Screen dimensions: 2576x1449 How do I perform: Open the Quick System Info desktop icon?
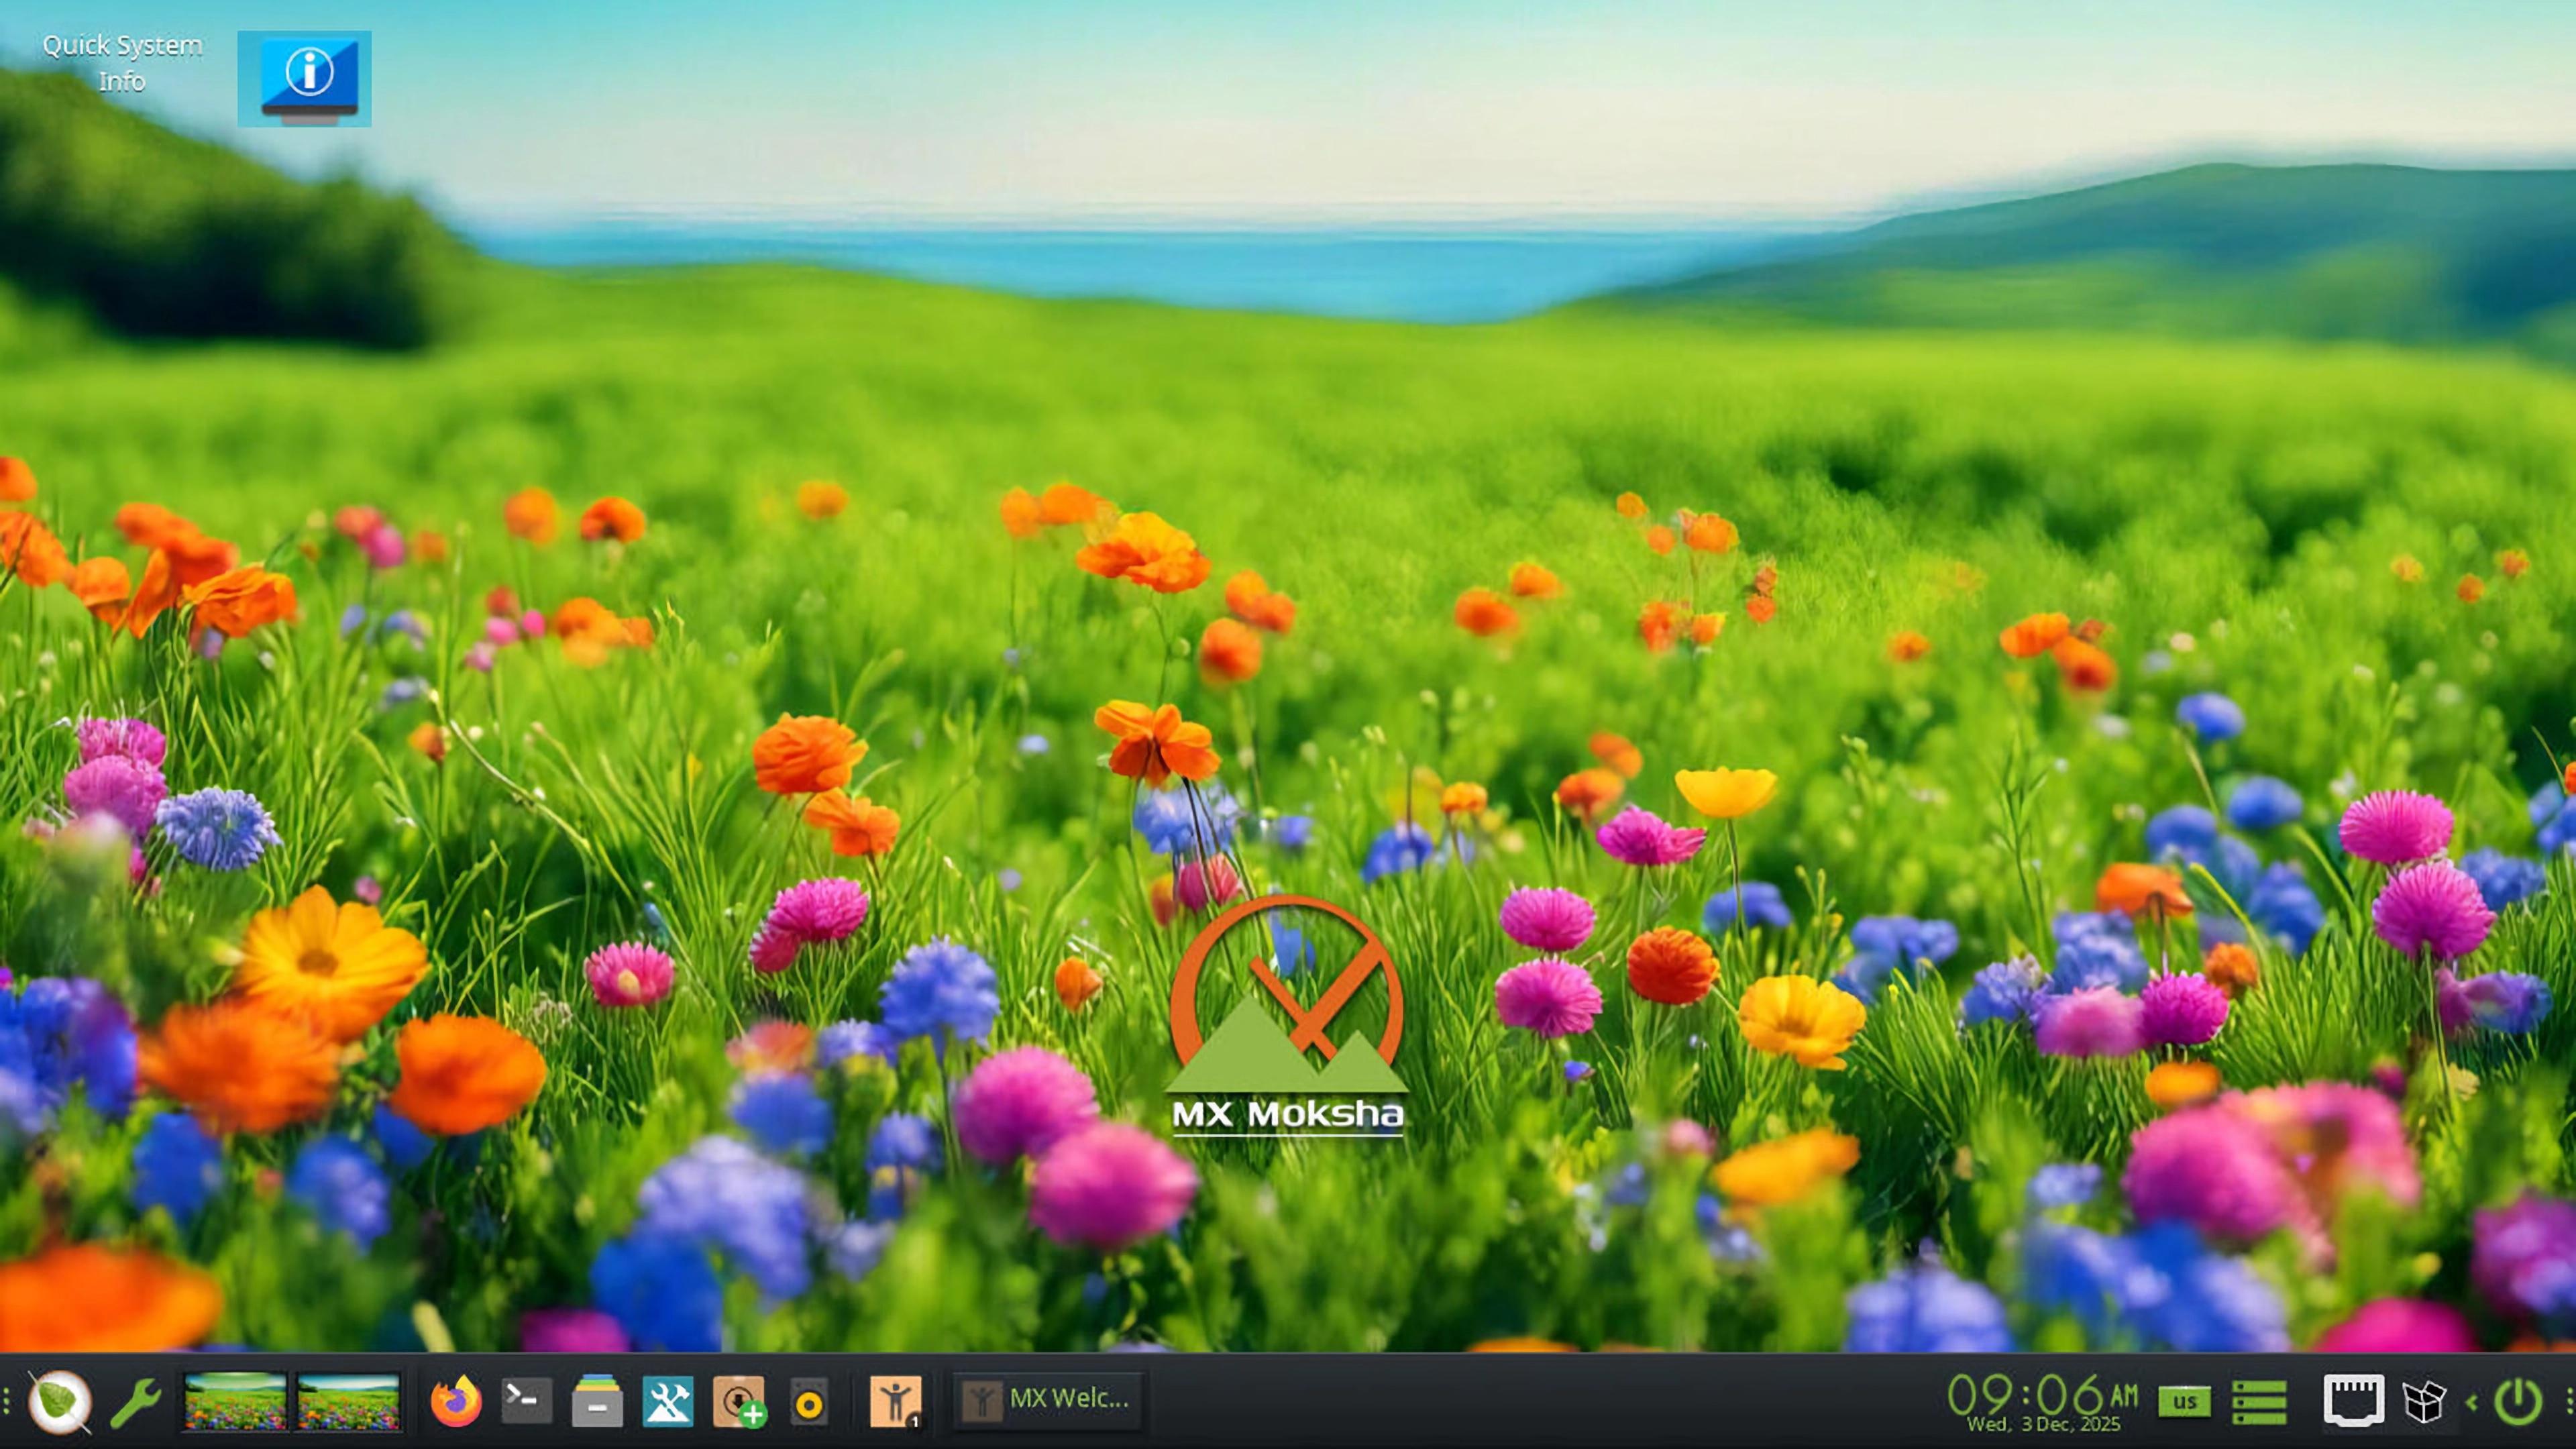click(x=304, y=79)
